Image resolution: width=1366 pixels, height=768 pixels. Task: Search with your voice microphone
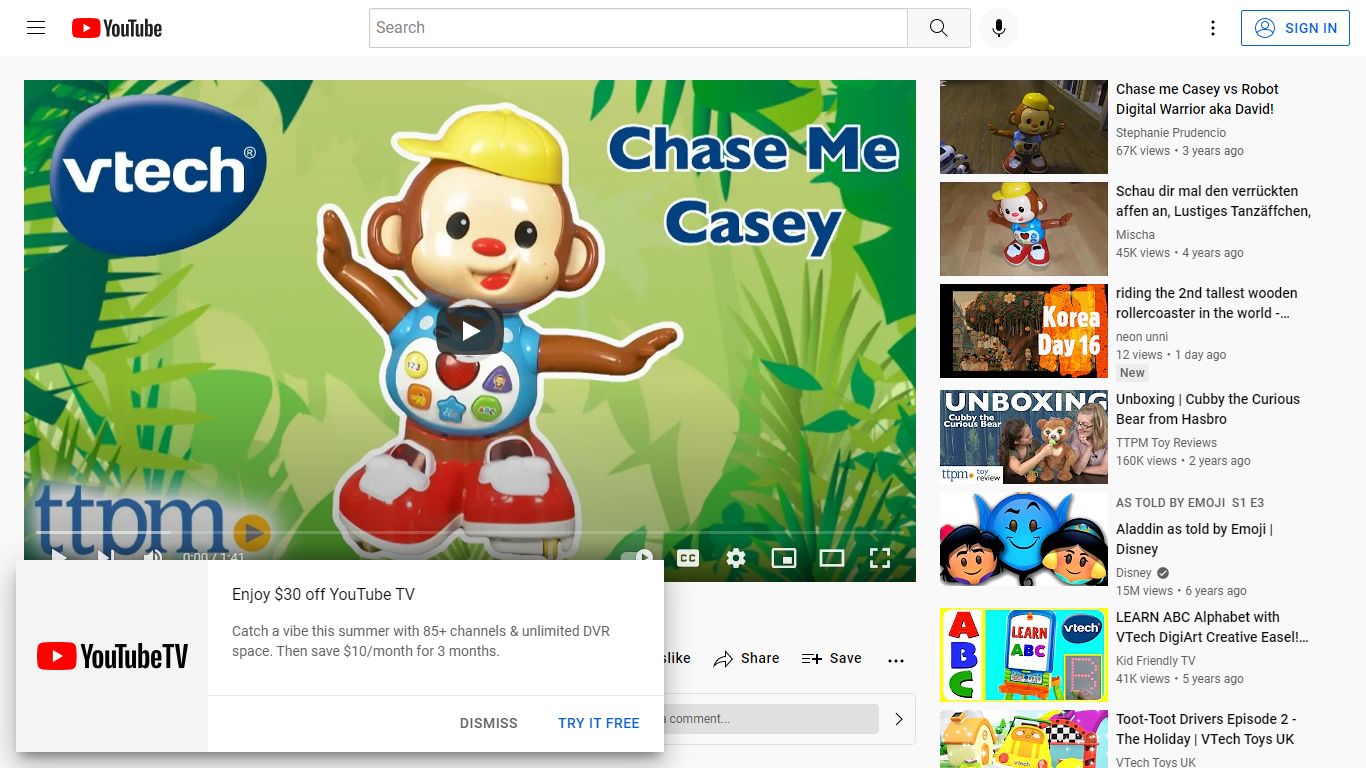(998, 28)
